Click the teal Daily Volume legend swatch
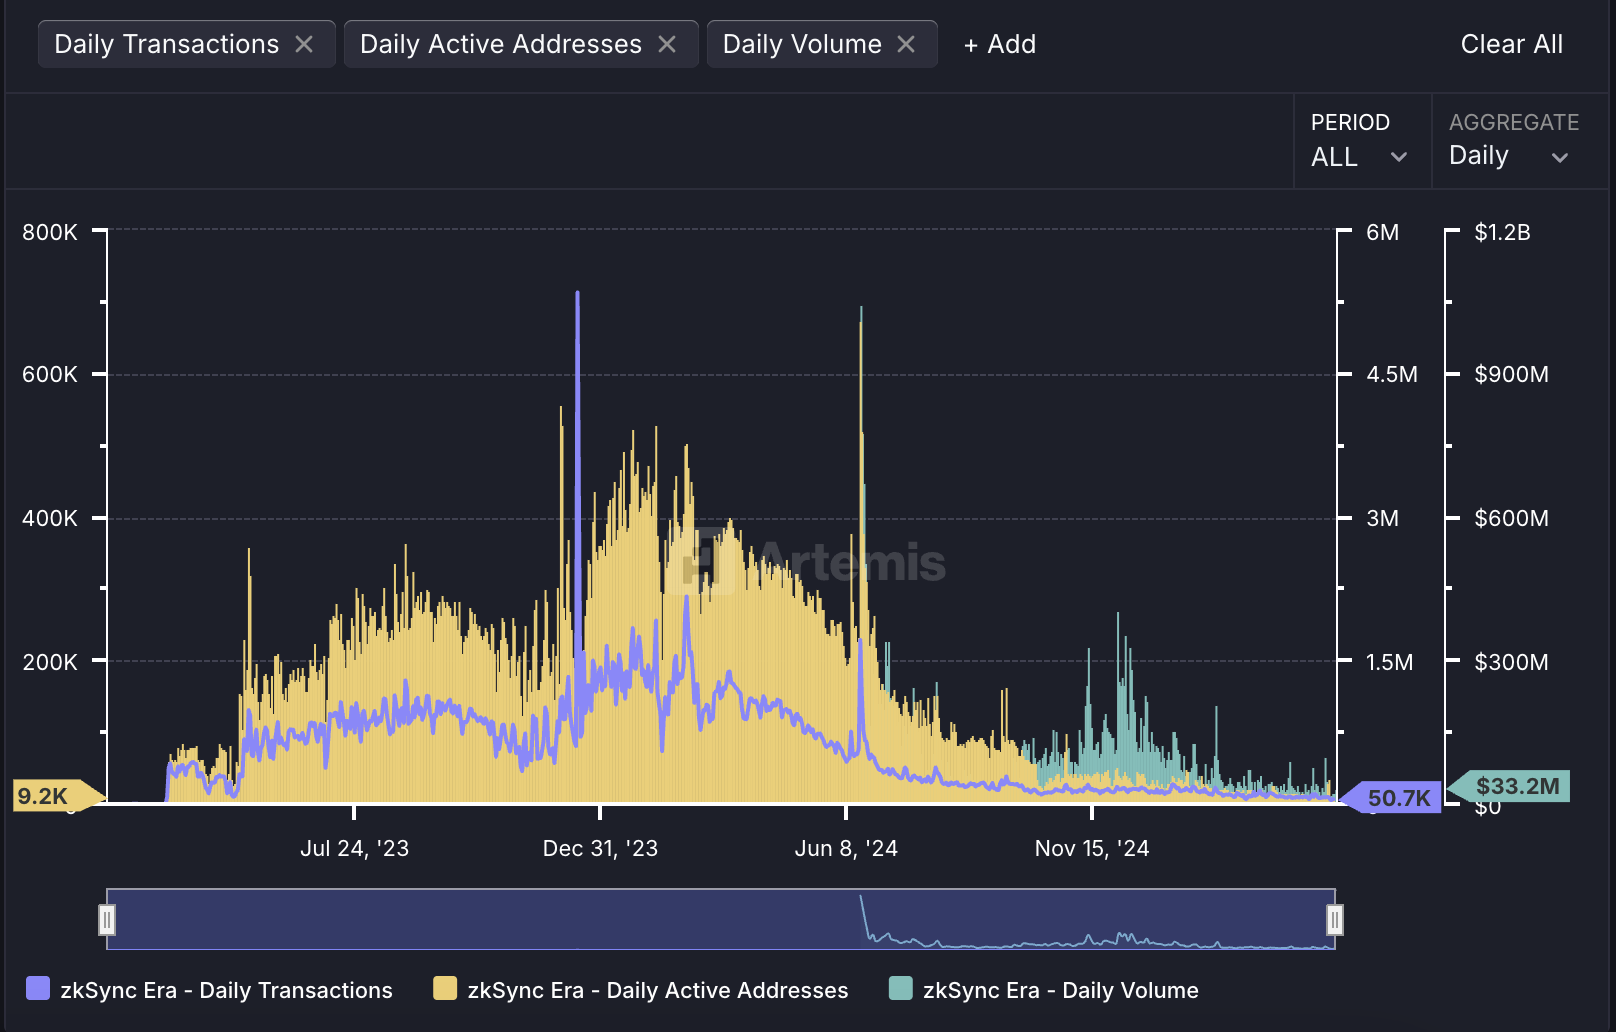 (900, 989)
